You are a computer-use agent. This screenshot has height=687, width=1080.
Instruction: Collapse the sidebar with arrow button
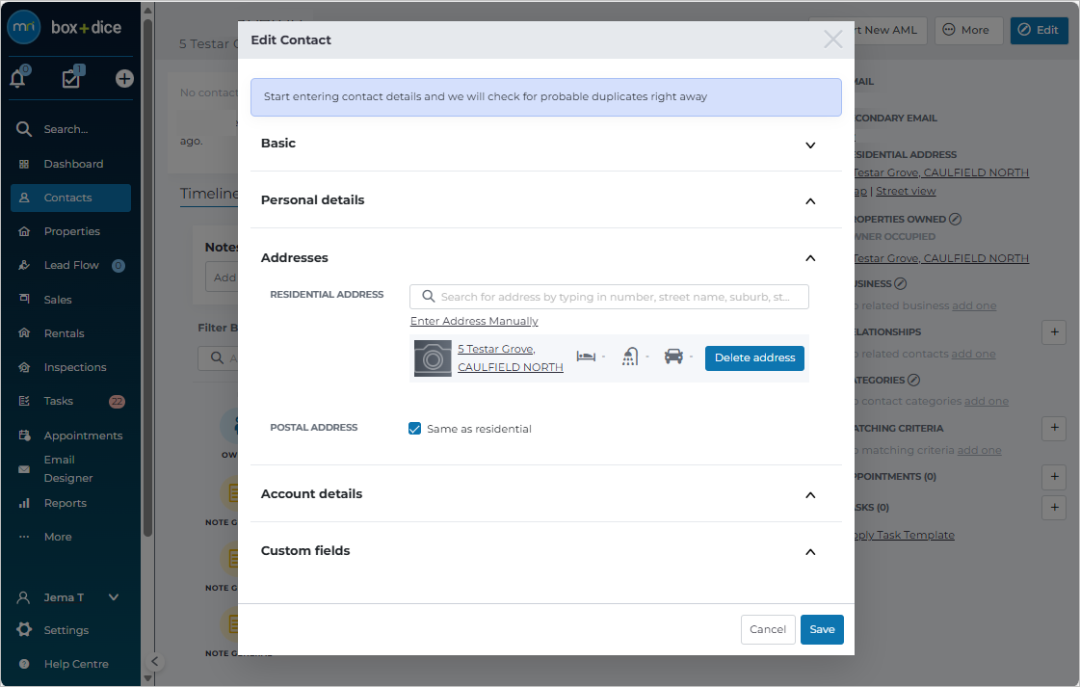(x=154, y=662)
